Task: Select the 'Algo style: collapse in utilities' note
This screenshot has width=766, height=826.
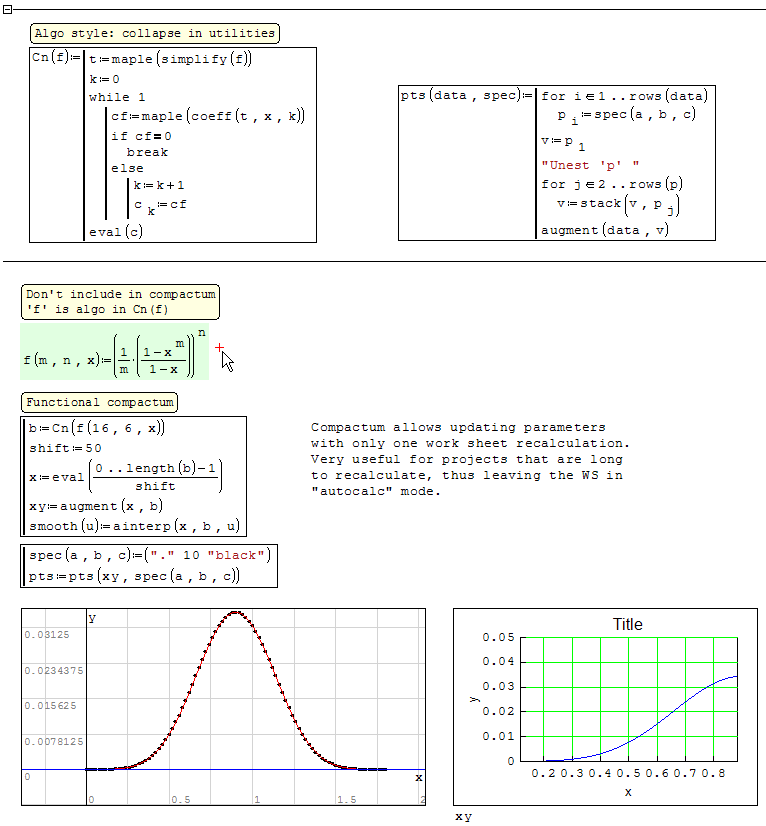Action: [154, 34]
